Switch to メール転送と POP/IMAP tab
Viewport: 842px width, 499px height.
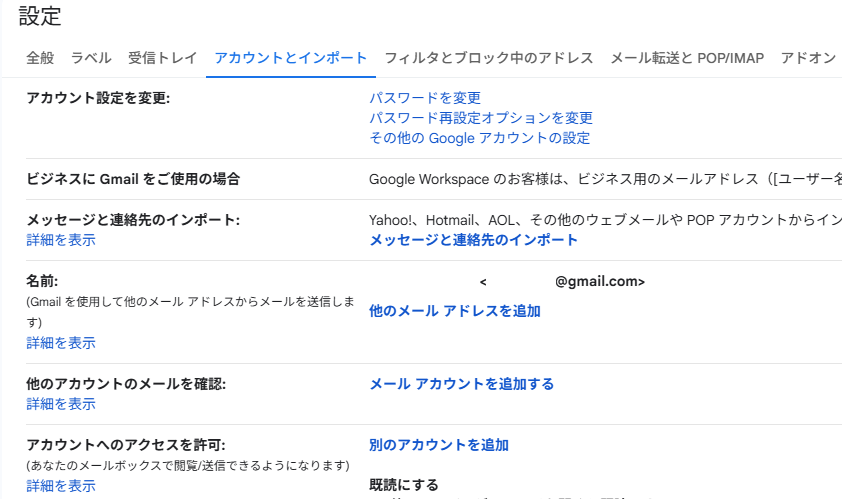(x=687, y=58)
